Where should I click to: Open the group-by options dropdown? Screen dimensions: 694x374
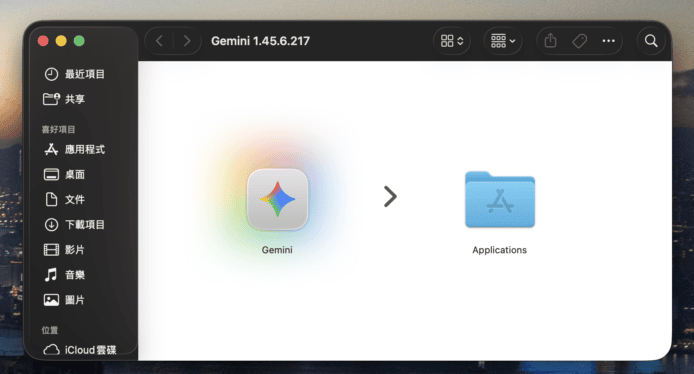tap(503, 41)
